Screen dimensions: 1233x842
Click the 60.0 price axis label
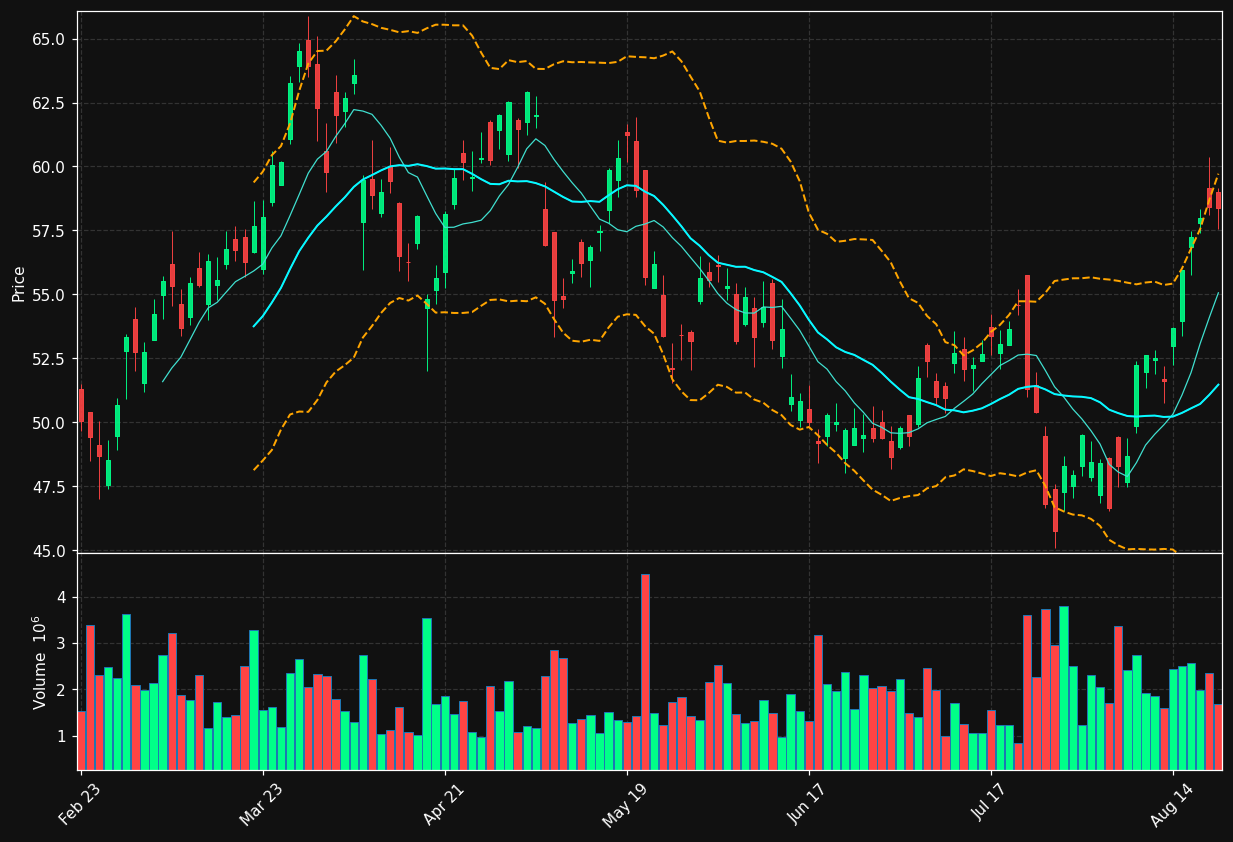(48, 167)
